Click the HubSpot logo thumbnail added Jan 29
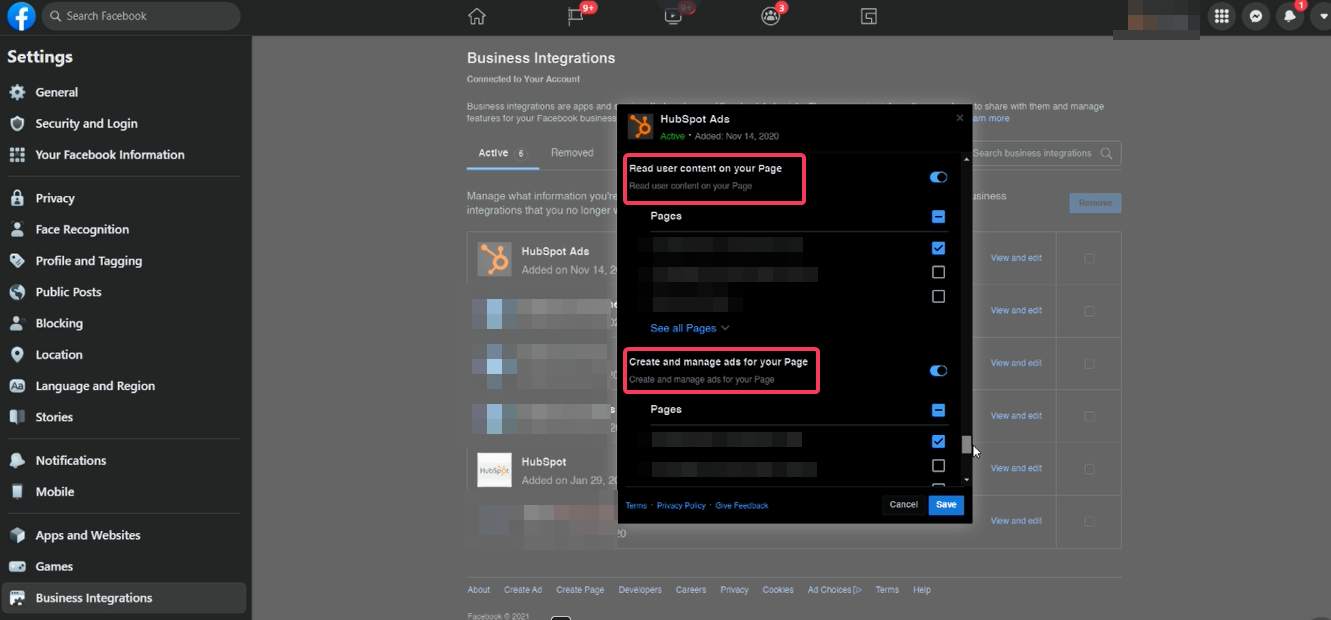This screenshot has width=1331, height=620. [x=494, y=470]
